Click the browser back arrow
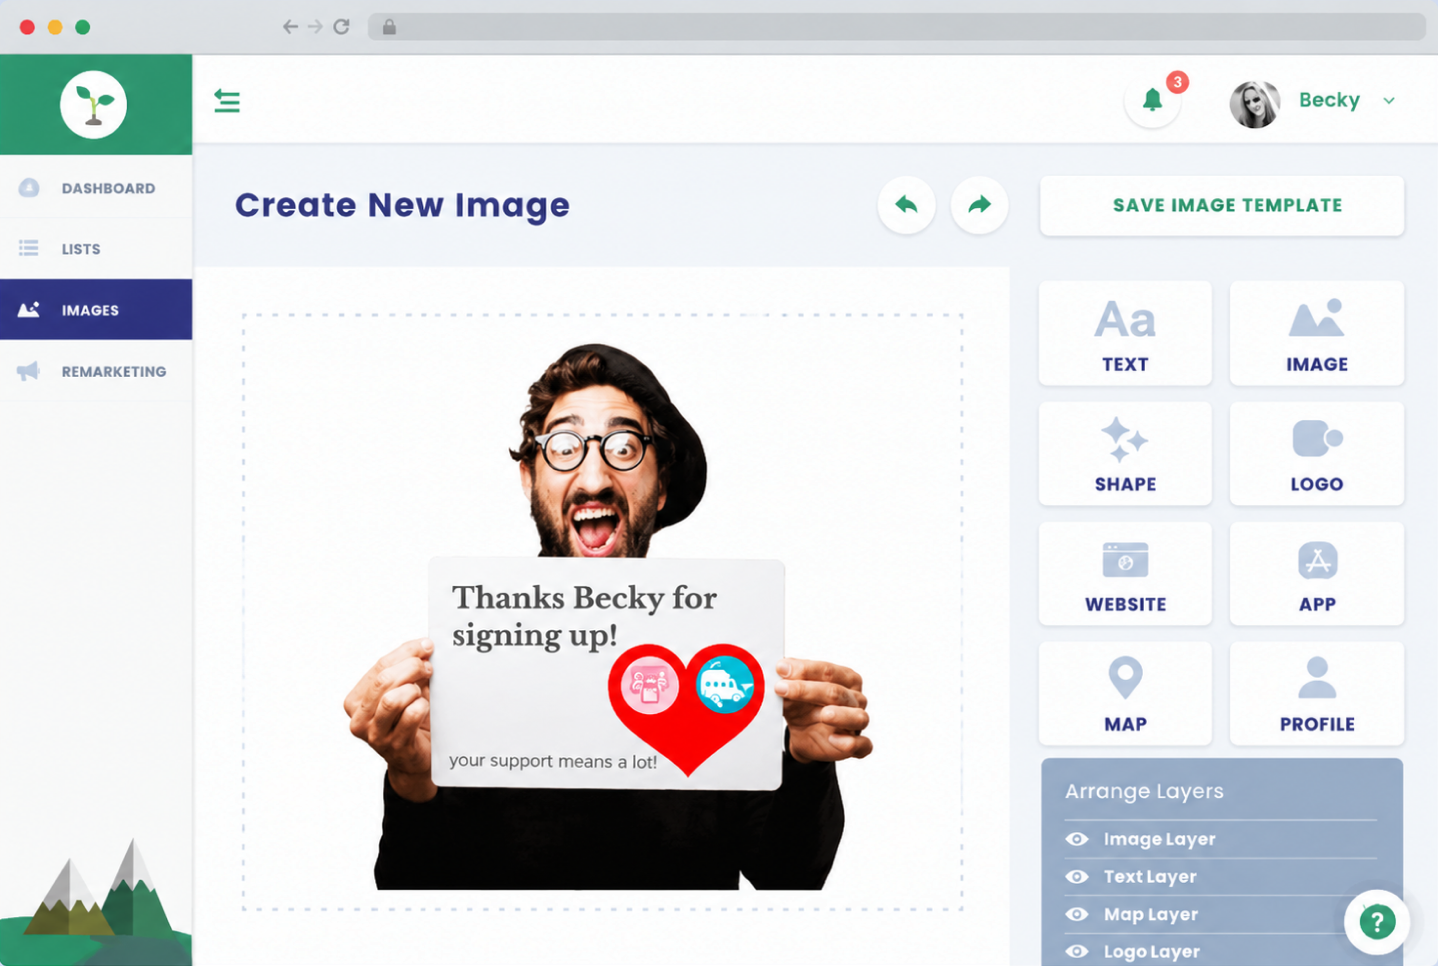1438x966 pixels. click(x=290, y=27)
